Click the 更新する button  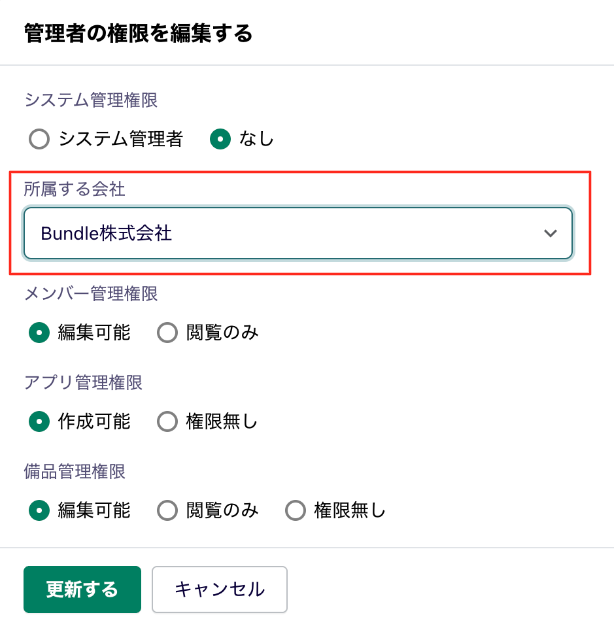tap(82, 590)
